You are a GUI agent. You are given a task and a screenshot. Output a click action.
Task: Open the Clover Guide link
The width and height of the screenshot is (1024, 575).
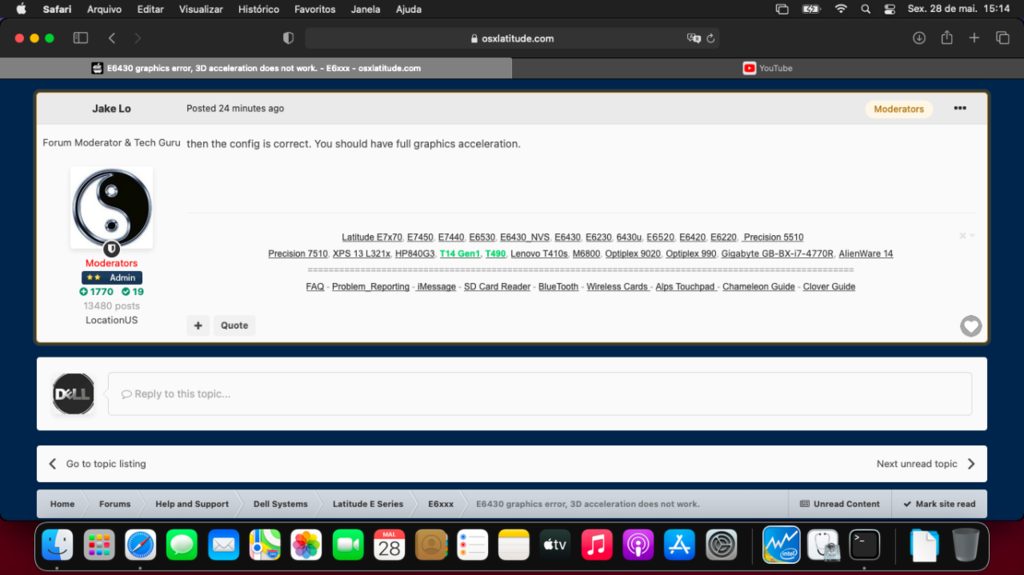(829, 287)
